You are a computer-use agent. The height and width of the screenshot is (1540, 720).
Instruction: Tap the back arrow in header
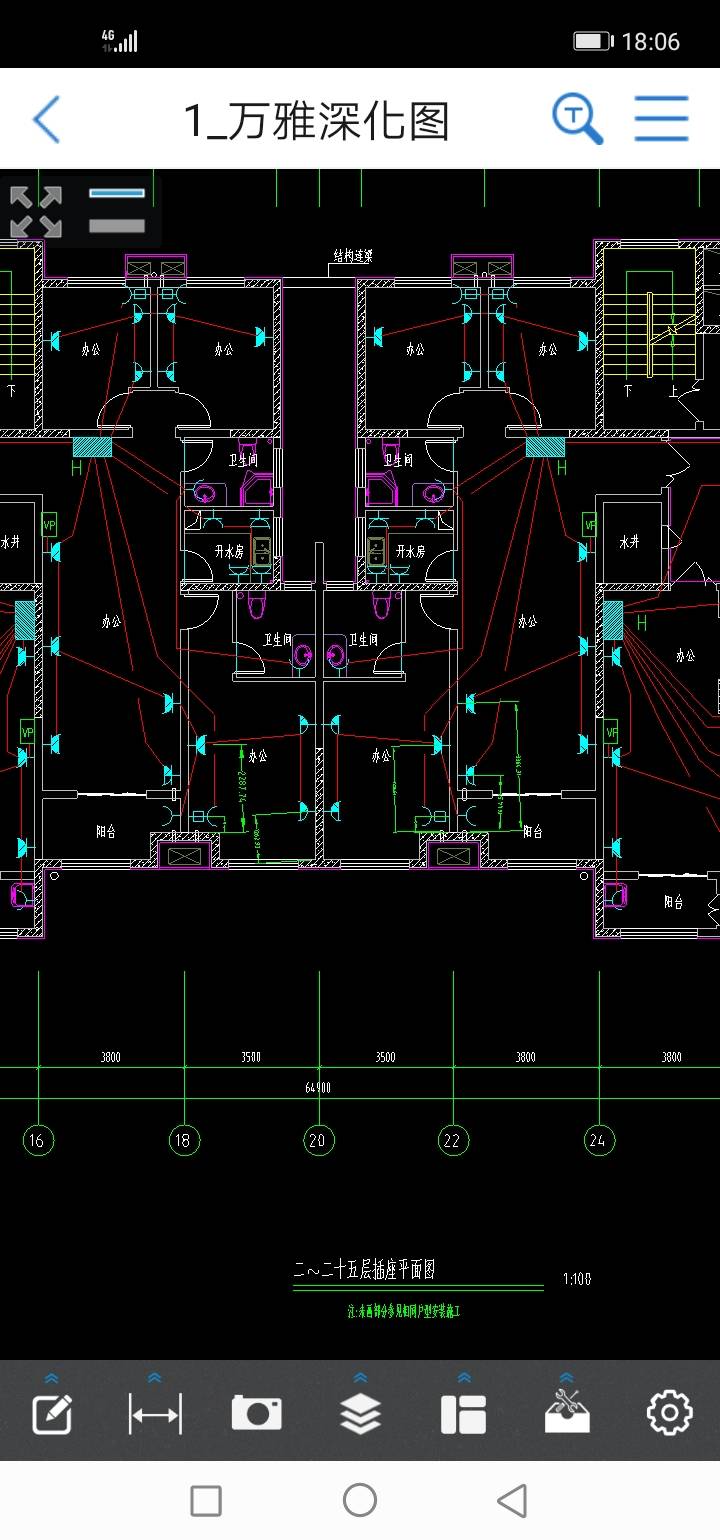pyautogui.click(x=46, y=120)
